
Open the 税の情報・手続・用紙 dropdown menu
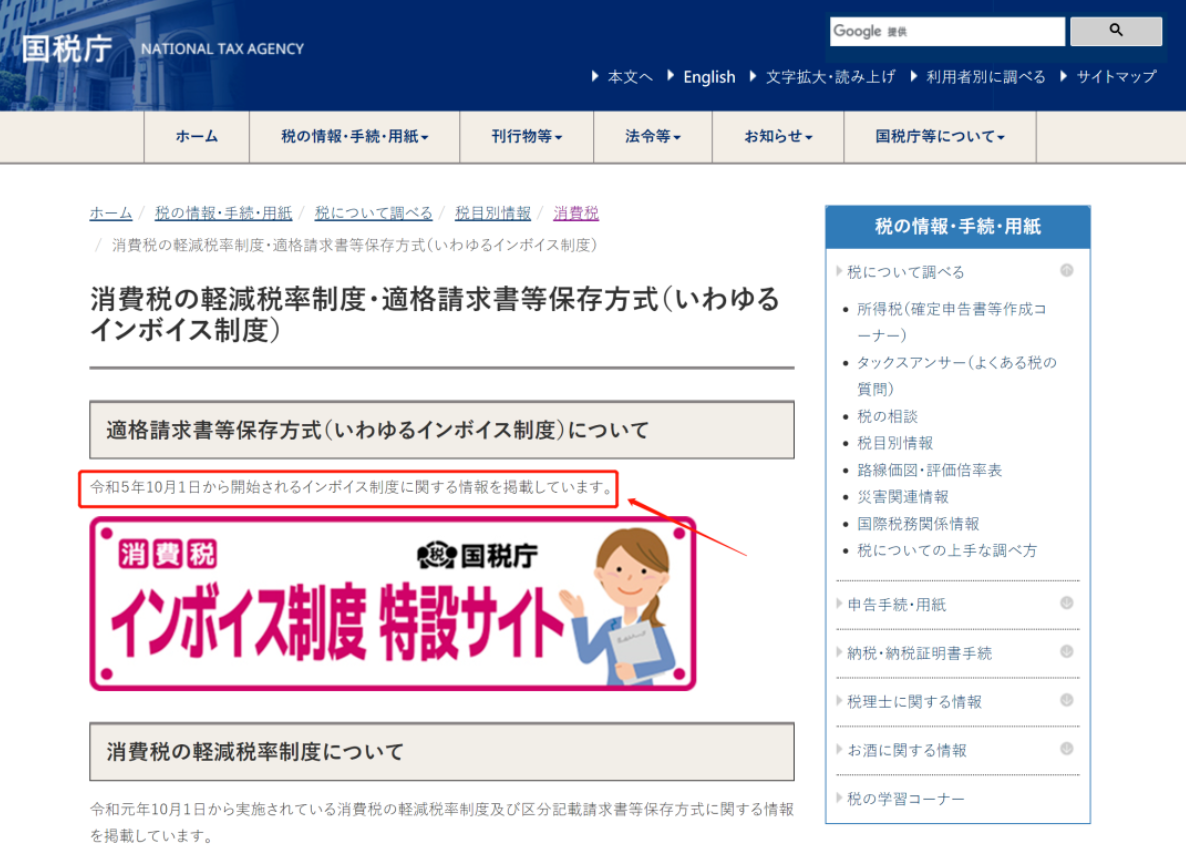353,137
